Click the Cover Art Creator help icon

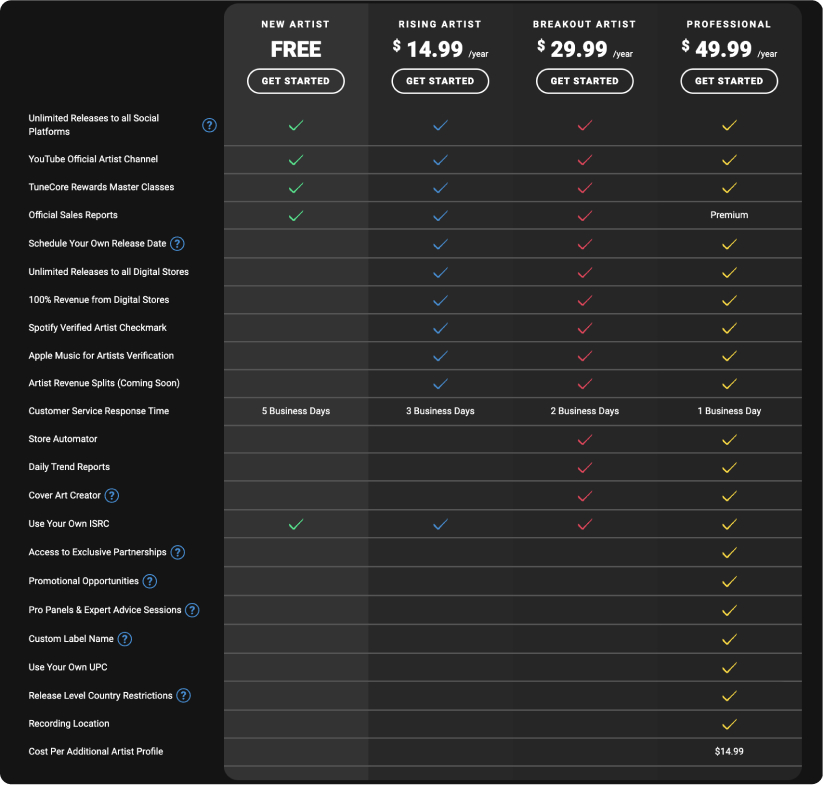click(112, 496)
